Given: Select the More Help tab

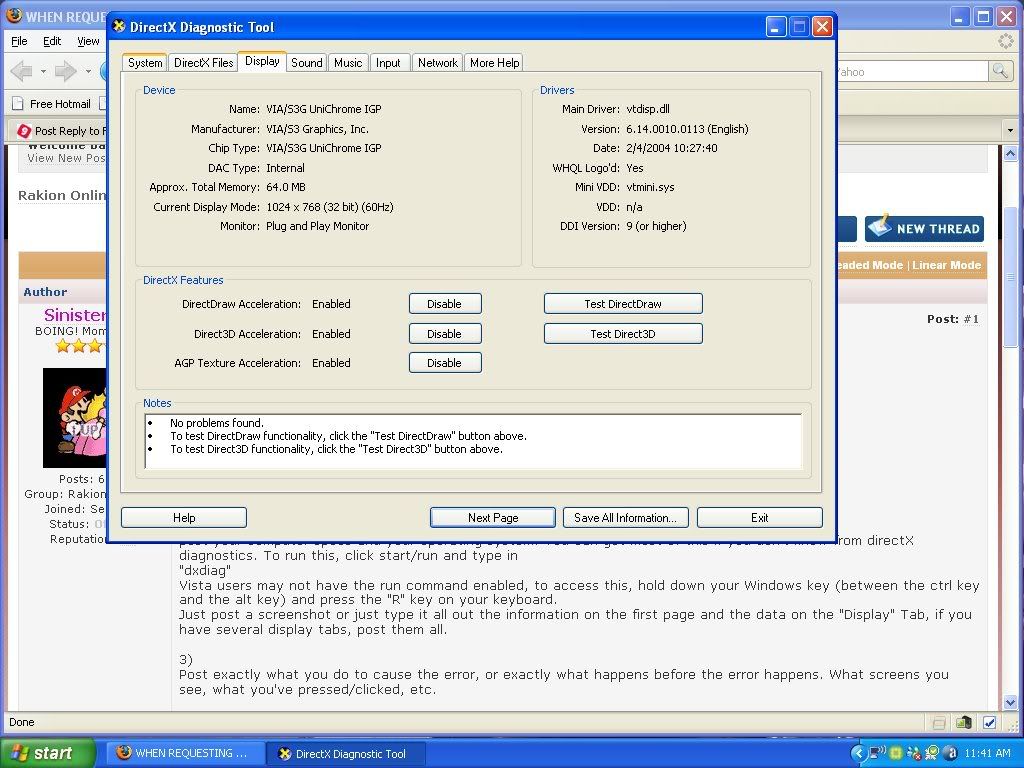Looking at the screenshot, I should tap(494, 63).
